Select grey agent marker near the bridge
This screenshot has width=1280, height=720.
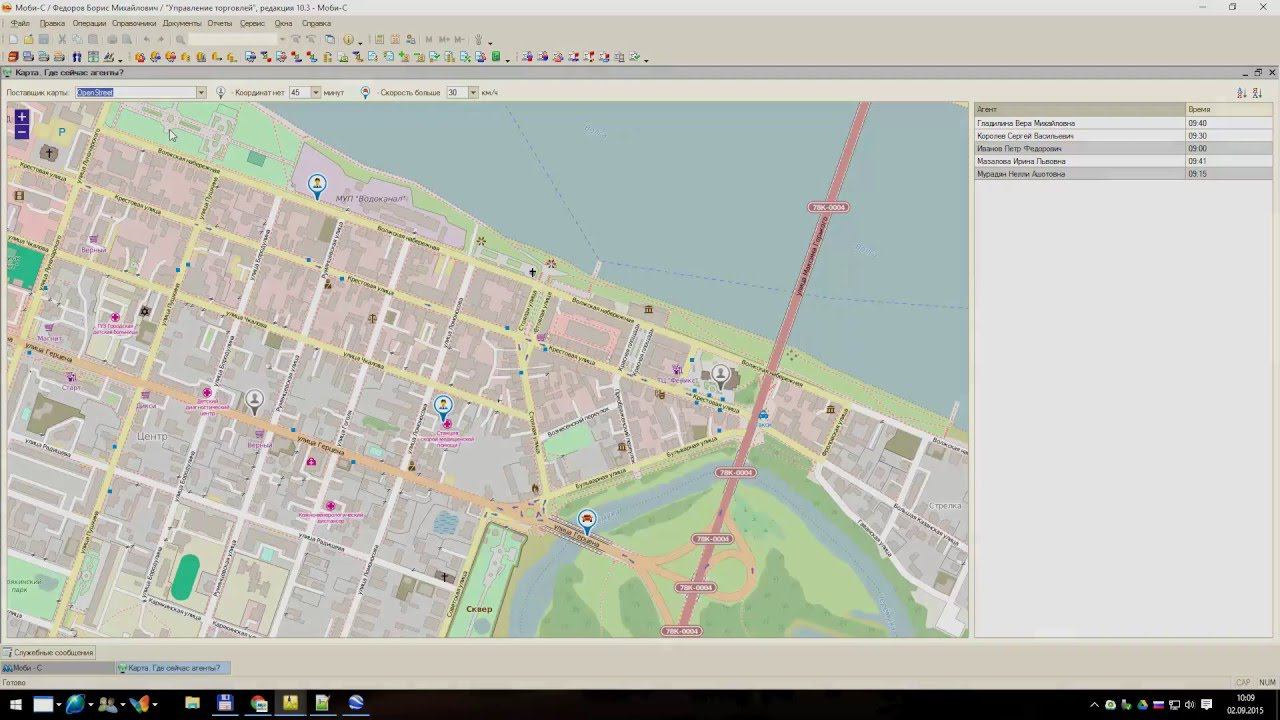pos(720,377)
